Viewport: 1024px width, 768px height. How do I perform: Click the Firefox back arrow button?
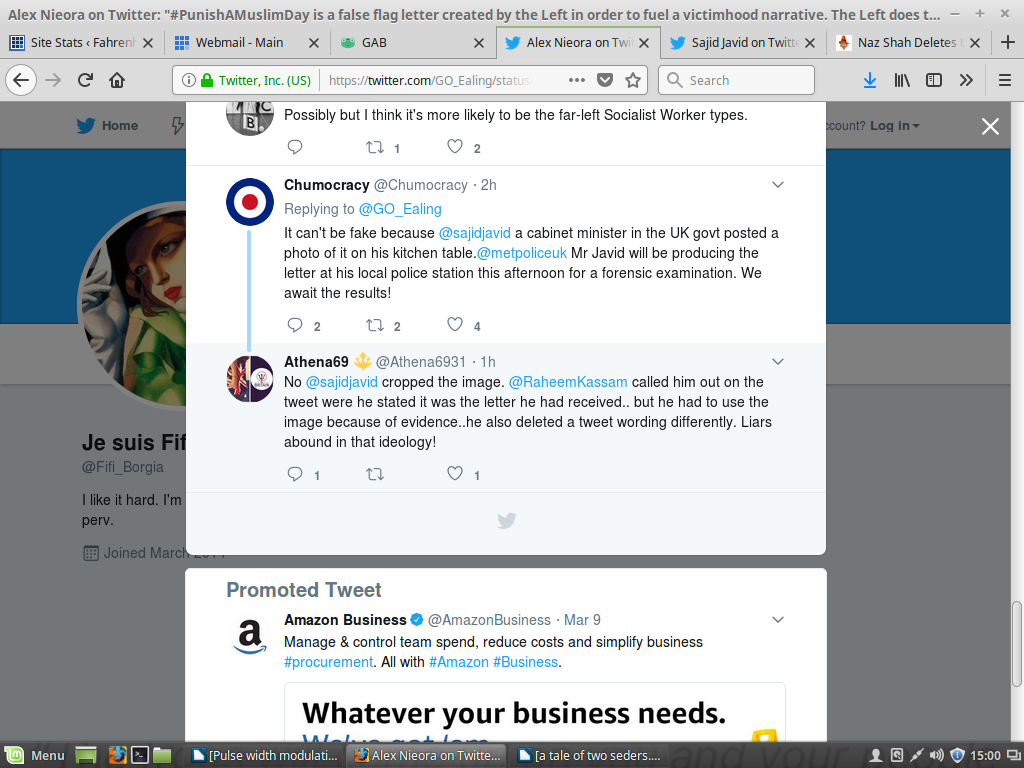(21, 80)
